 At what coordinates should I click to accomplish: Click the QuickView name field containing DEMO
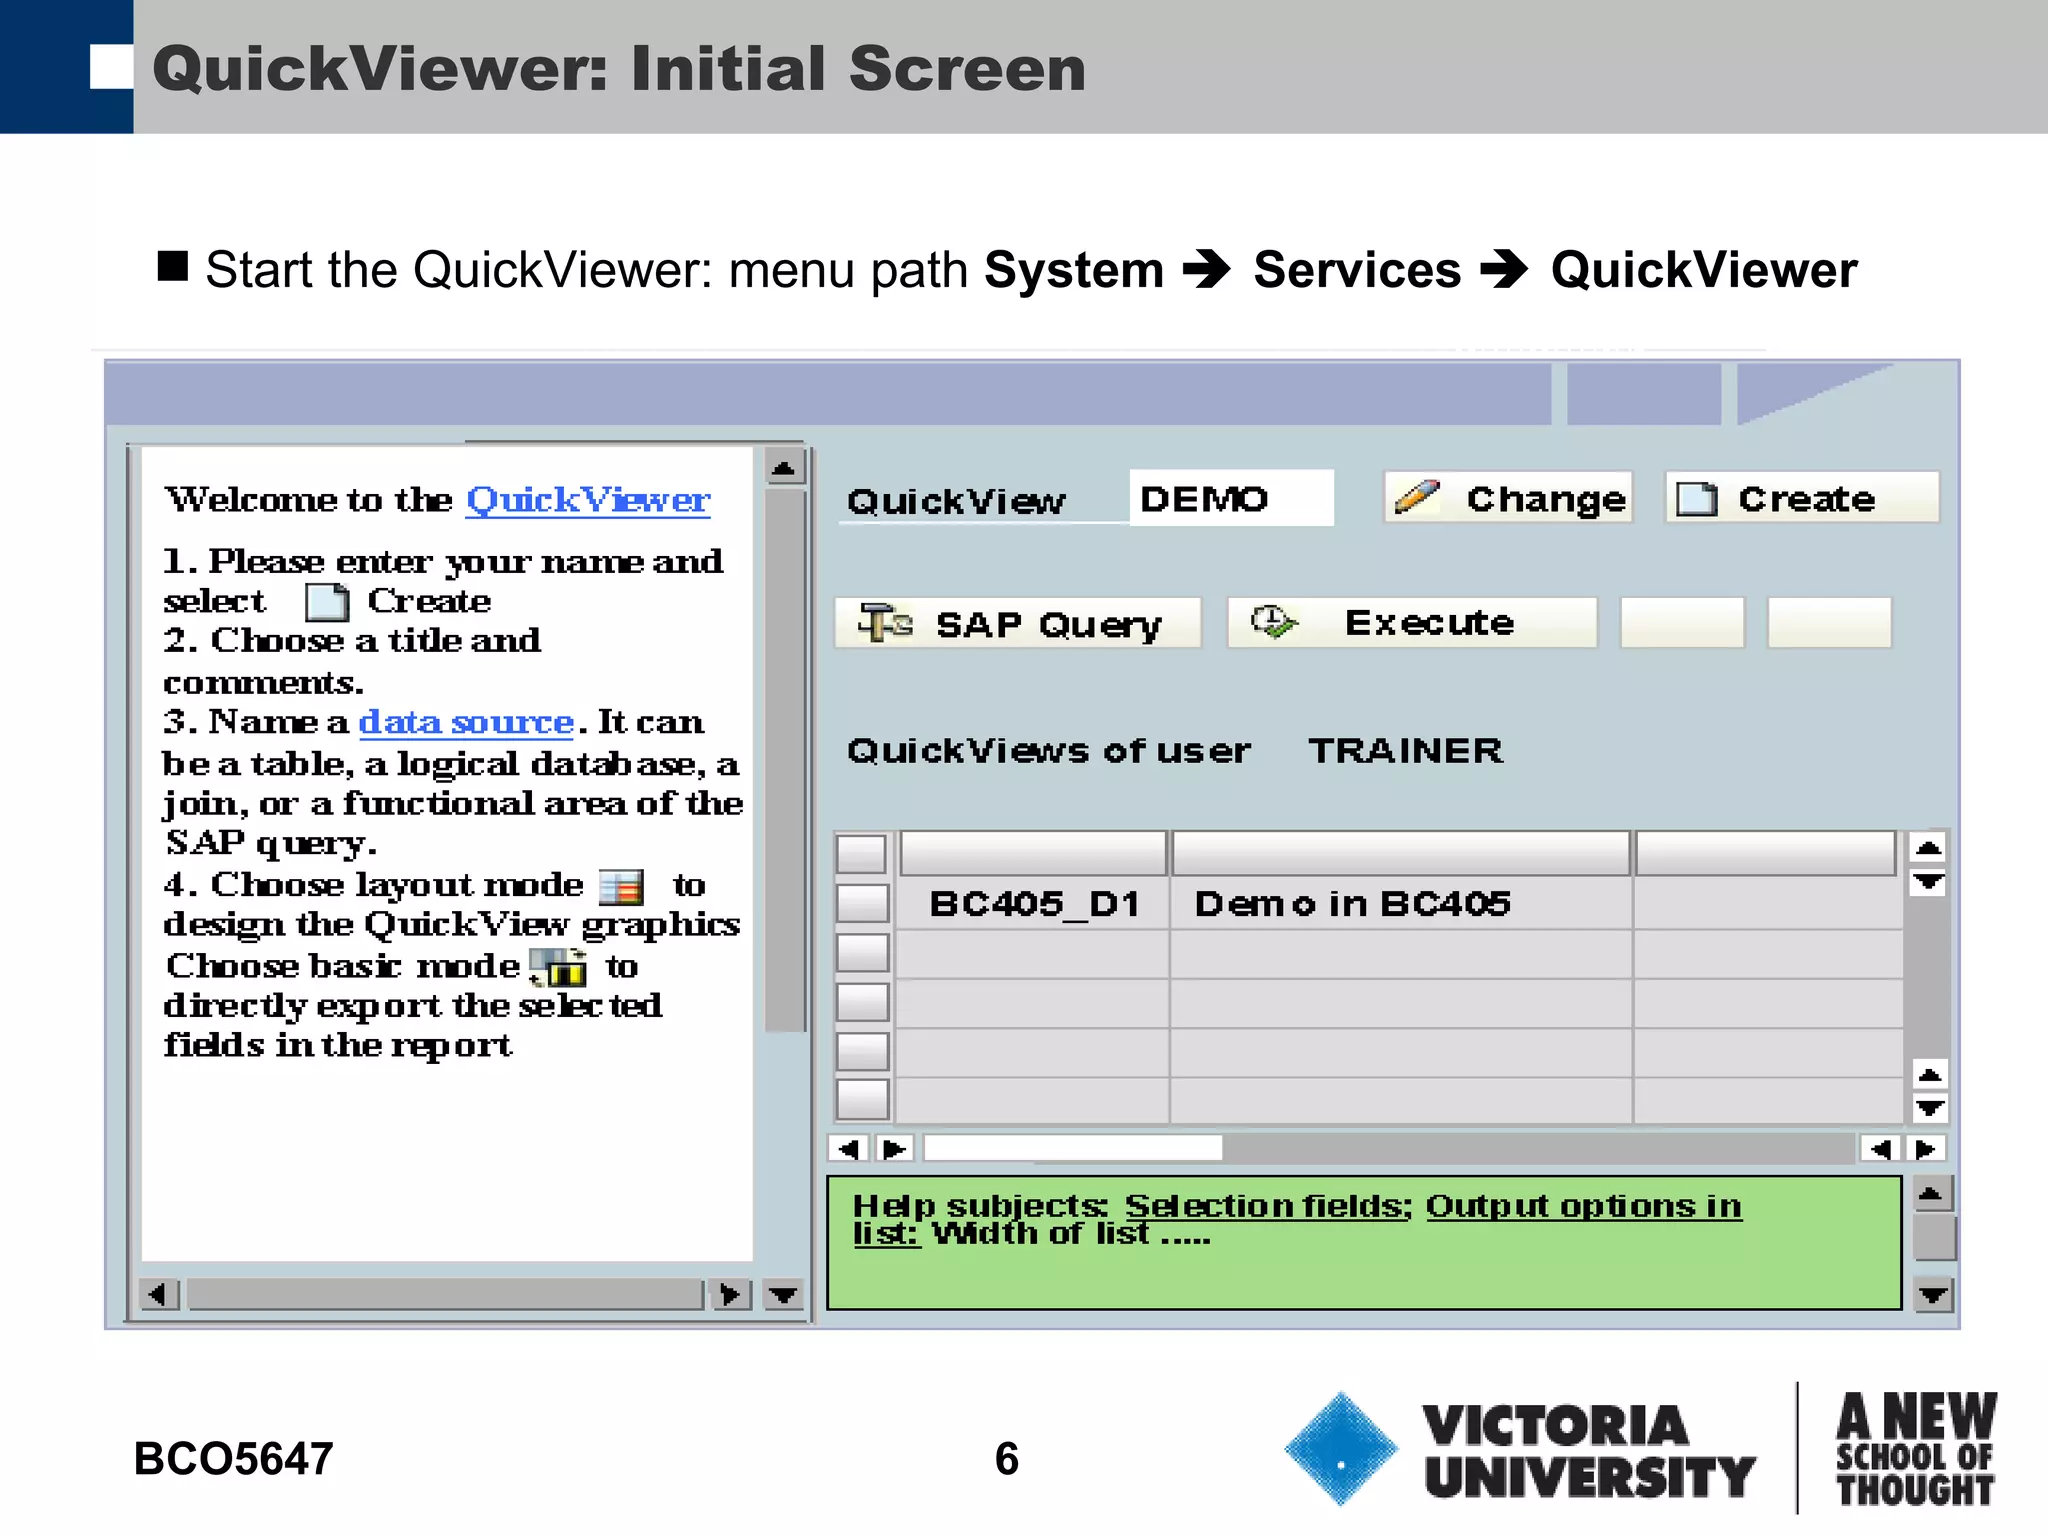[1231, 498]
